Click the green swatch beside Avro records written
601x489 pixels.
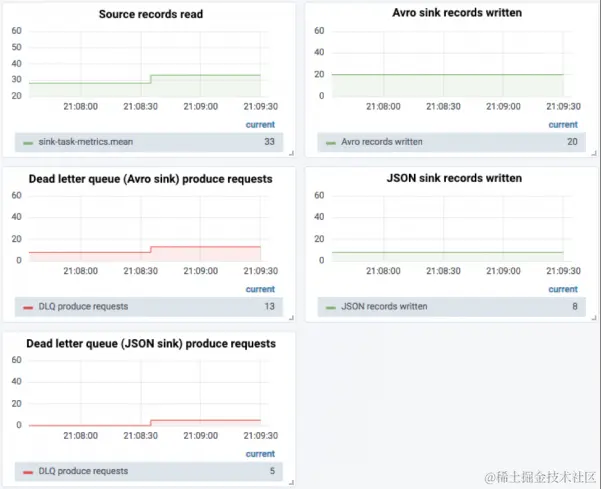point(331,143)
